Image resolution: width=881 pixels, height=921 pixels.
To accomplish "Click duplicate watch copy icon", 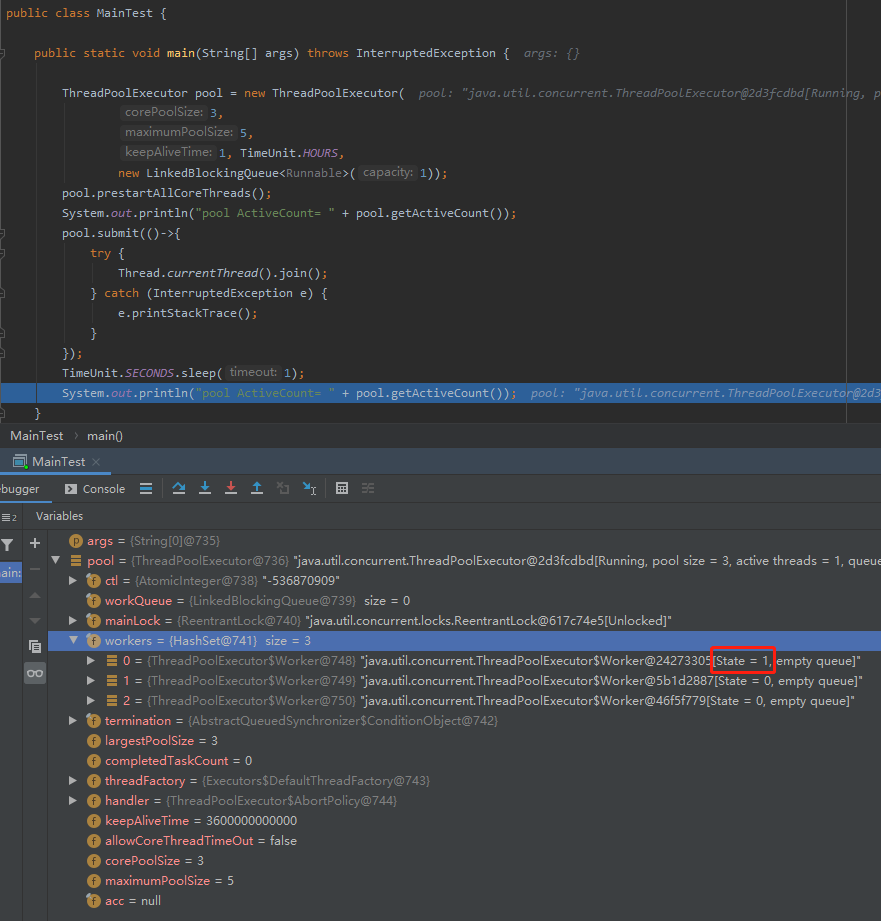I will coord(35,647).
